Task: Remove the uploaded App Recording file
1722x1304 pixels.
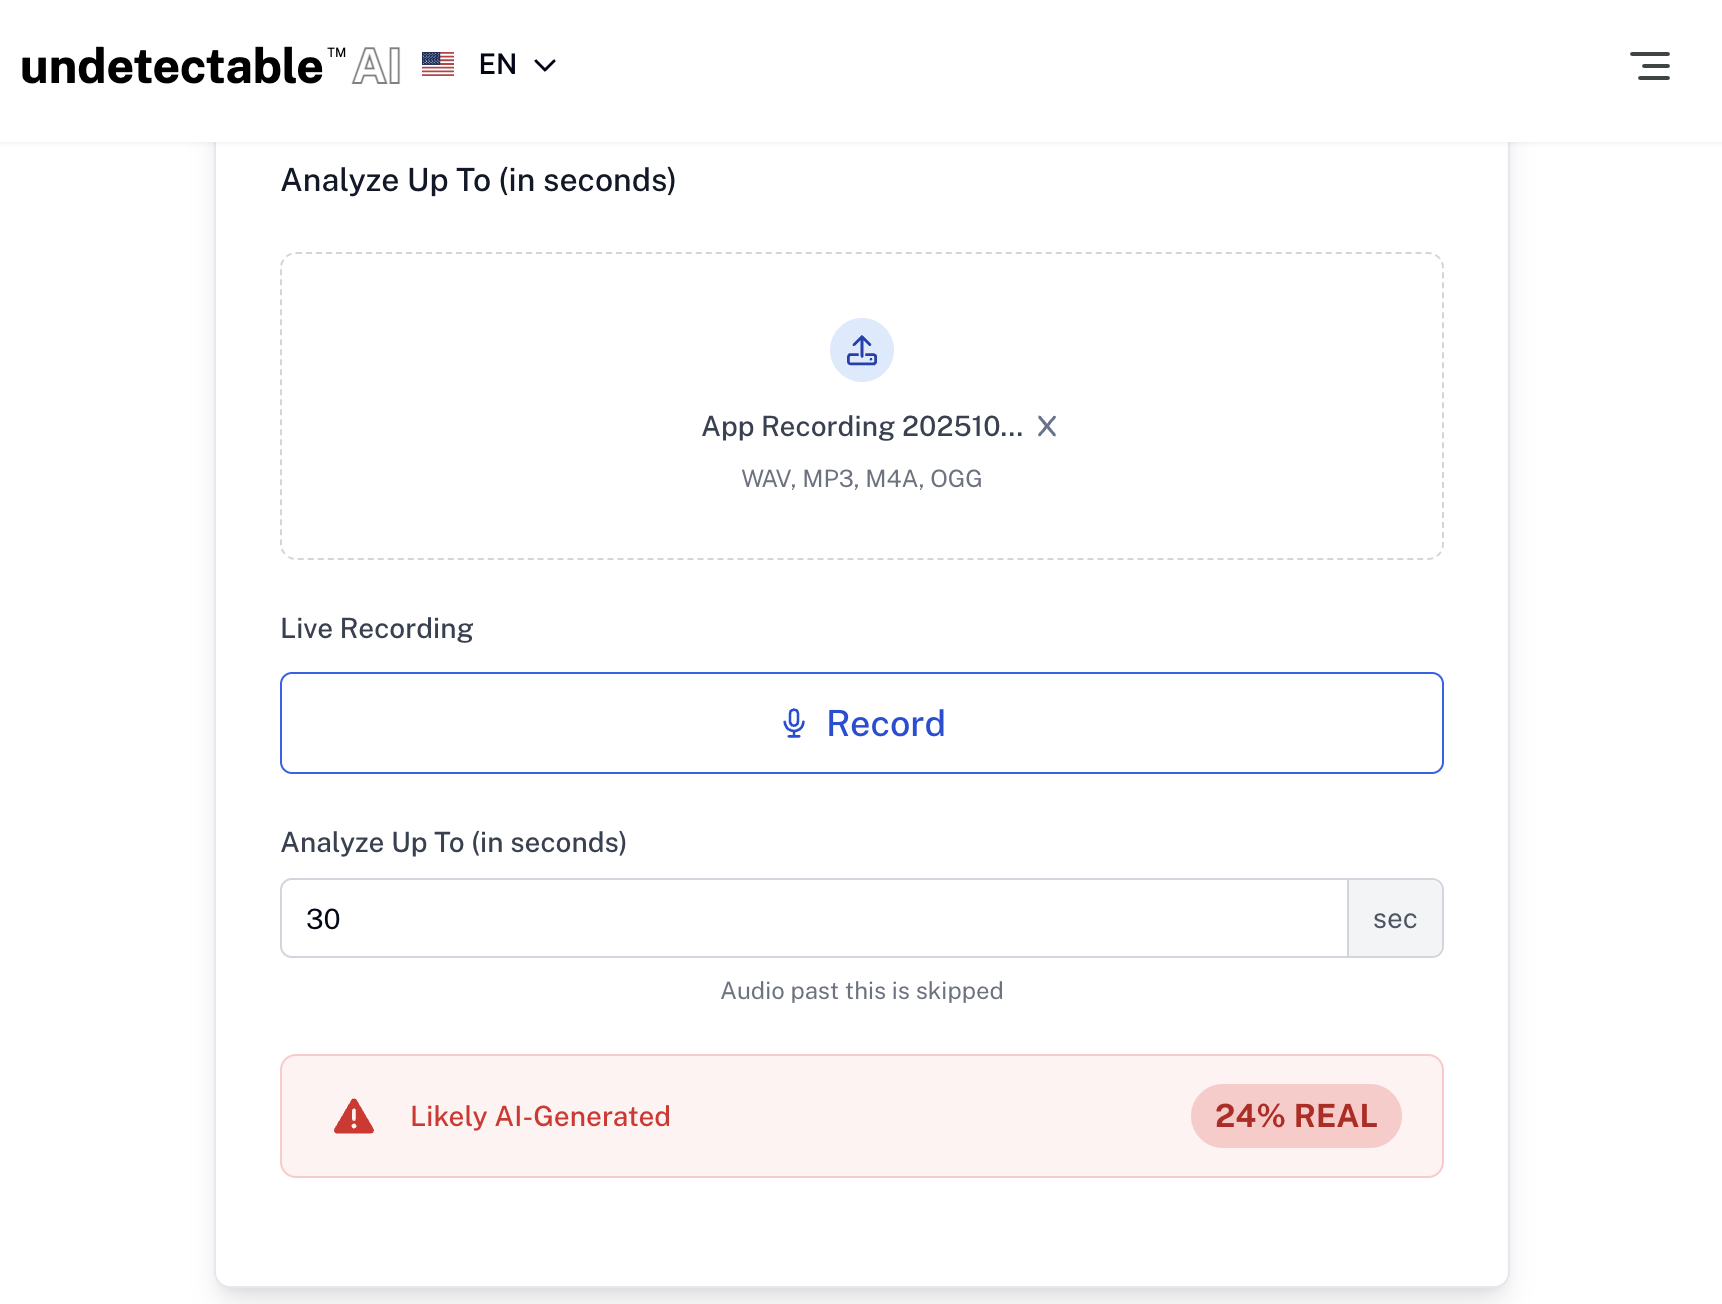Action: (x=1047, y=427)
